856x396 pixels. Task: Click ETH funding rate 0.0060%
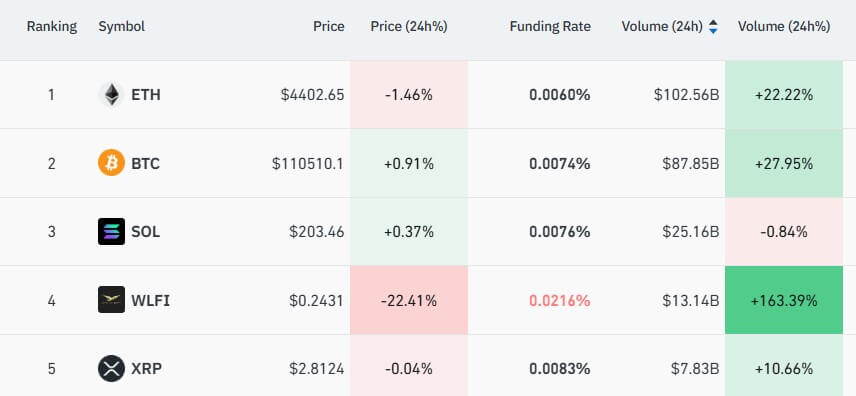(560, 95)
